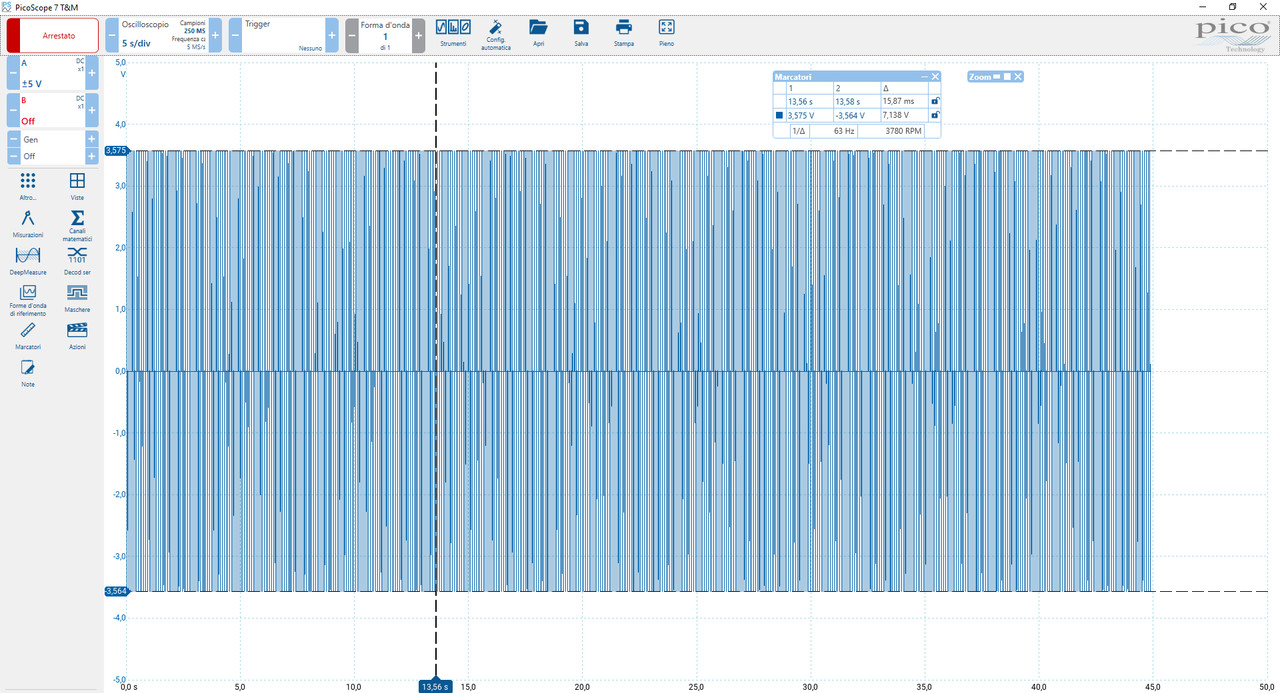
Task: Open the Altro more-tools icon
Action: pyautogui.click(x=28, y=186)
